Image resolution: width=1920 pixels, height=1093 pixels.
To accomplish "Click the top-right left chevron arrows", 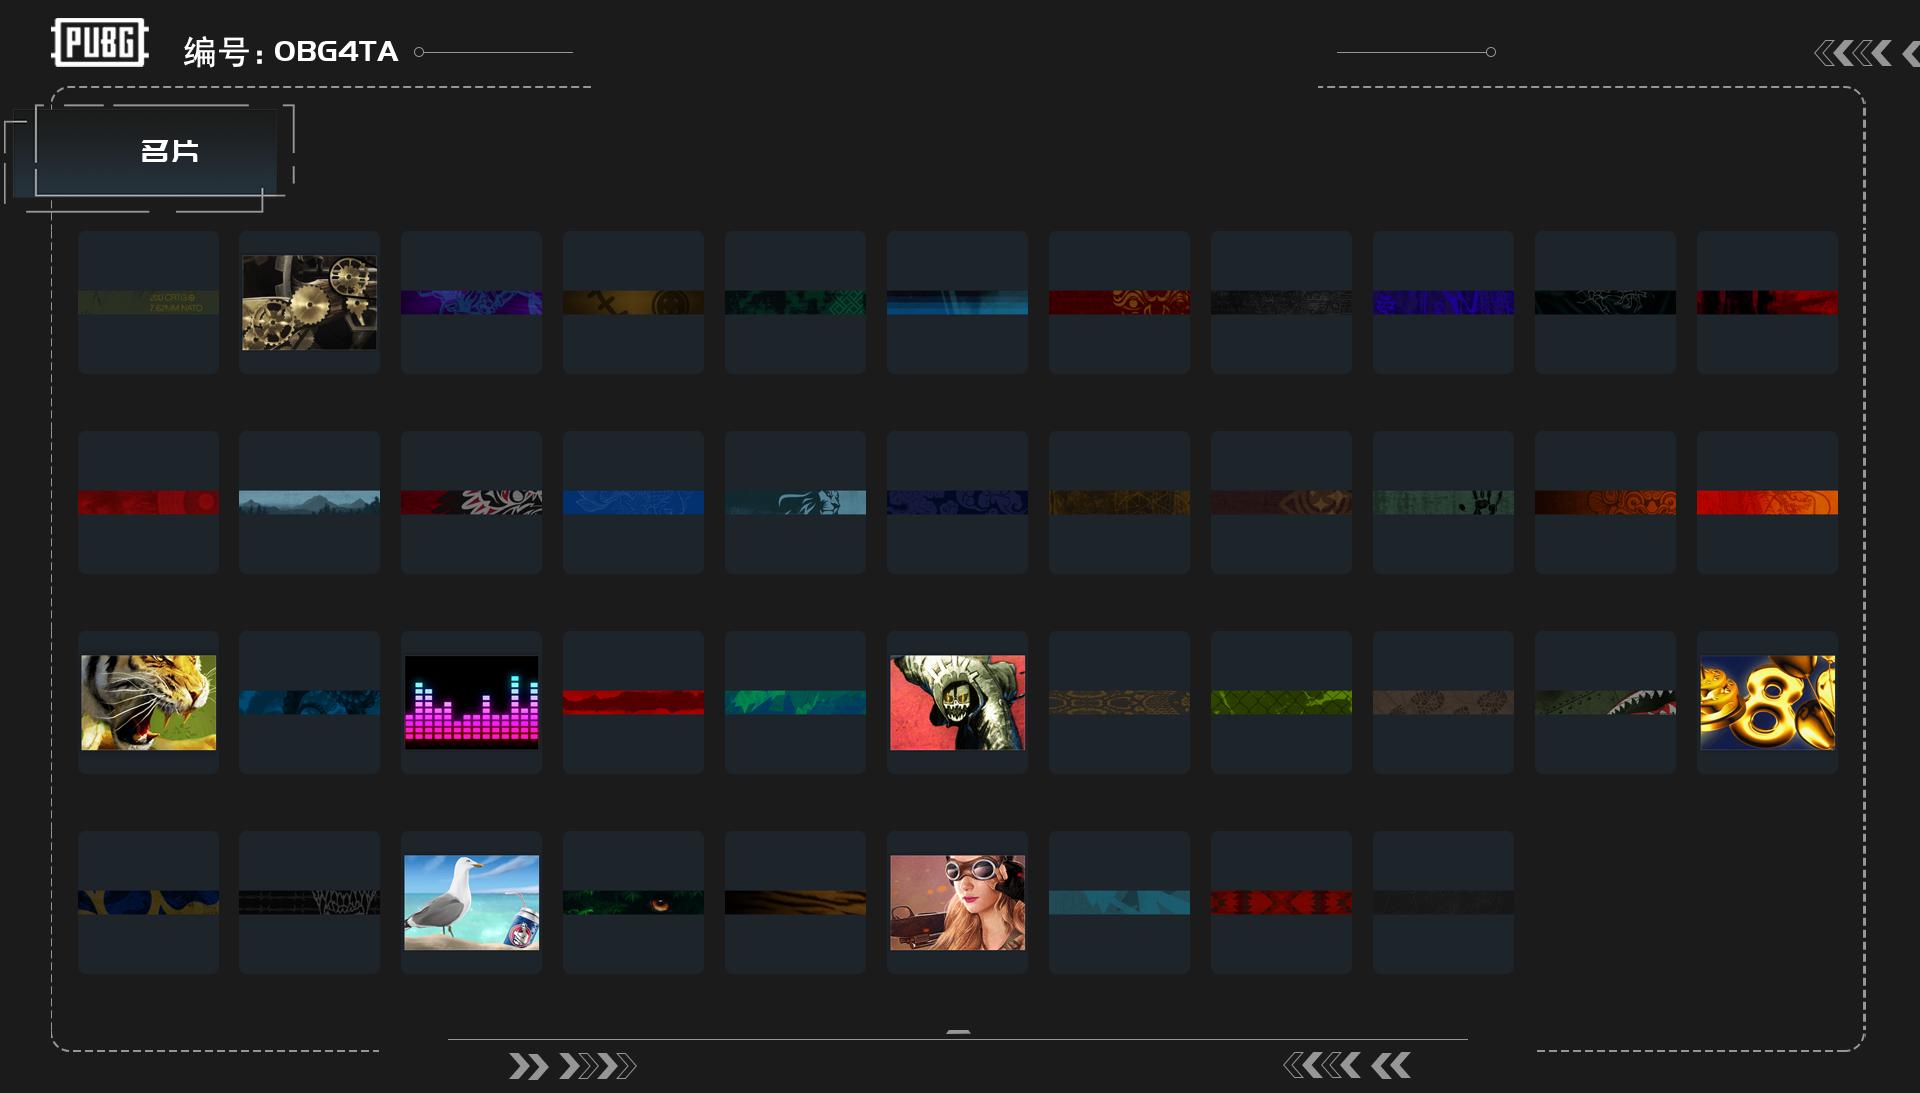I will tap(1853, 53).
